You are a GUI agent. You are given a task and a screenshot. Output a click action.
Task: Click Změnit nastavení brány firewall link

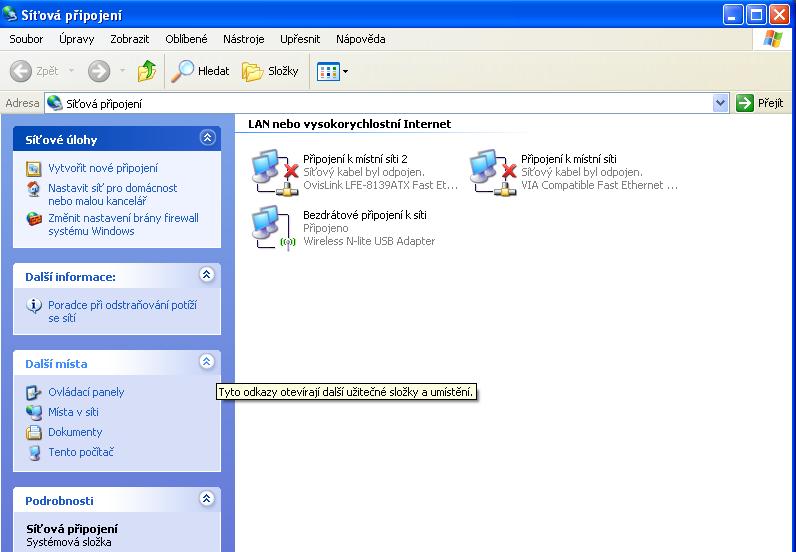pyautogui.click(x=123, y=224)
